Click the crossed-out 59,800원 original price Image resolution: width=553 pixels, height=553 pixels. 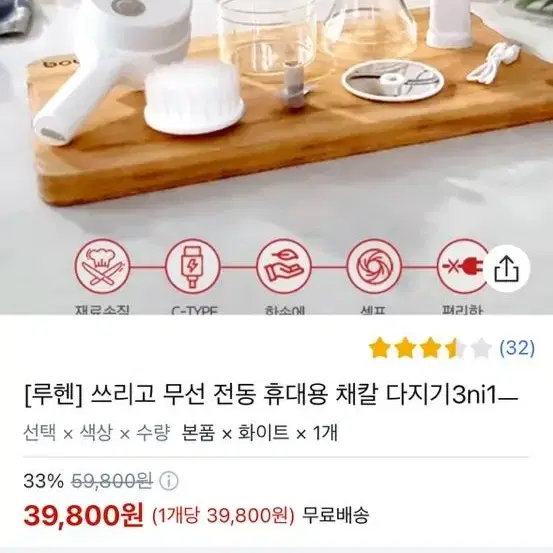pyautogui.click(x=112, y=481)
